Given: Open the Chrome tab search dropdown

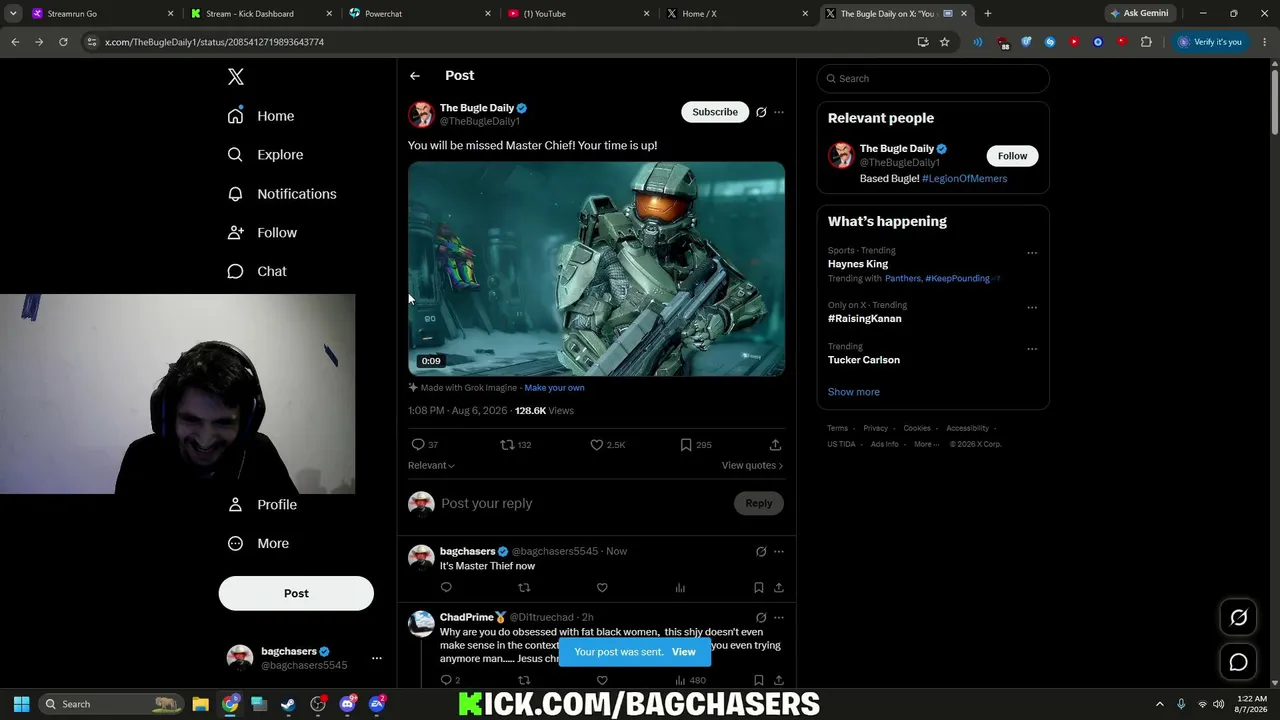Looking at the screenshot, I should coord(13,14).
